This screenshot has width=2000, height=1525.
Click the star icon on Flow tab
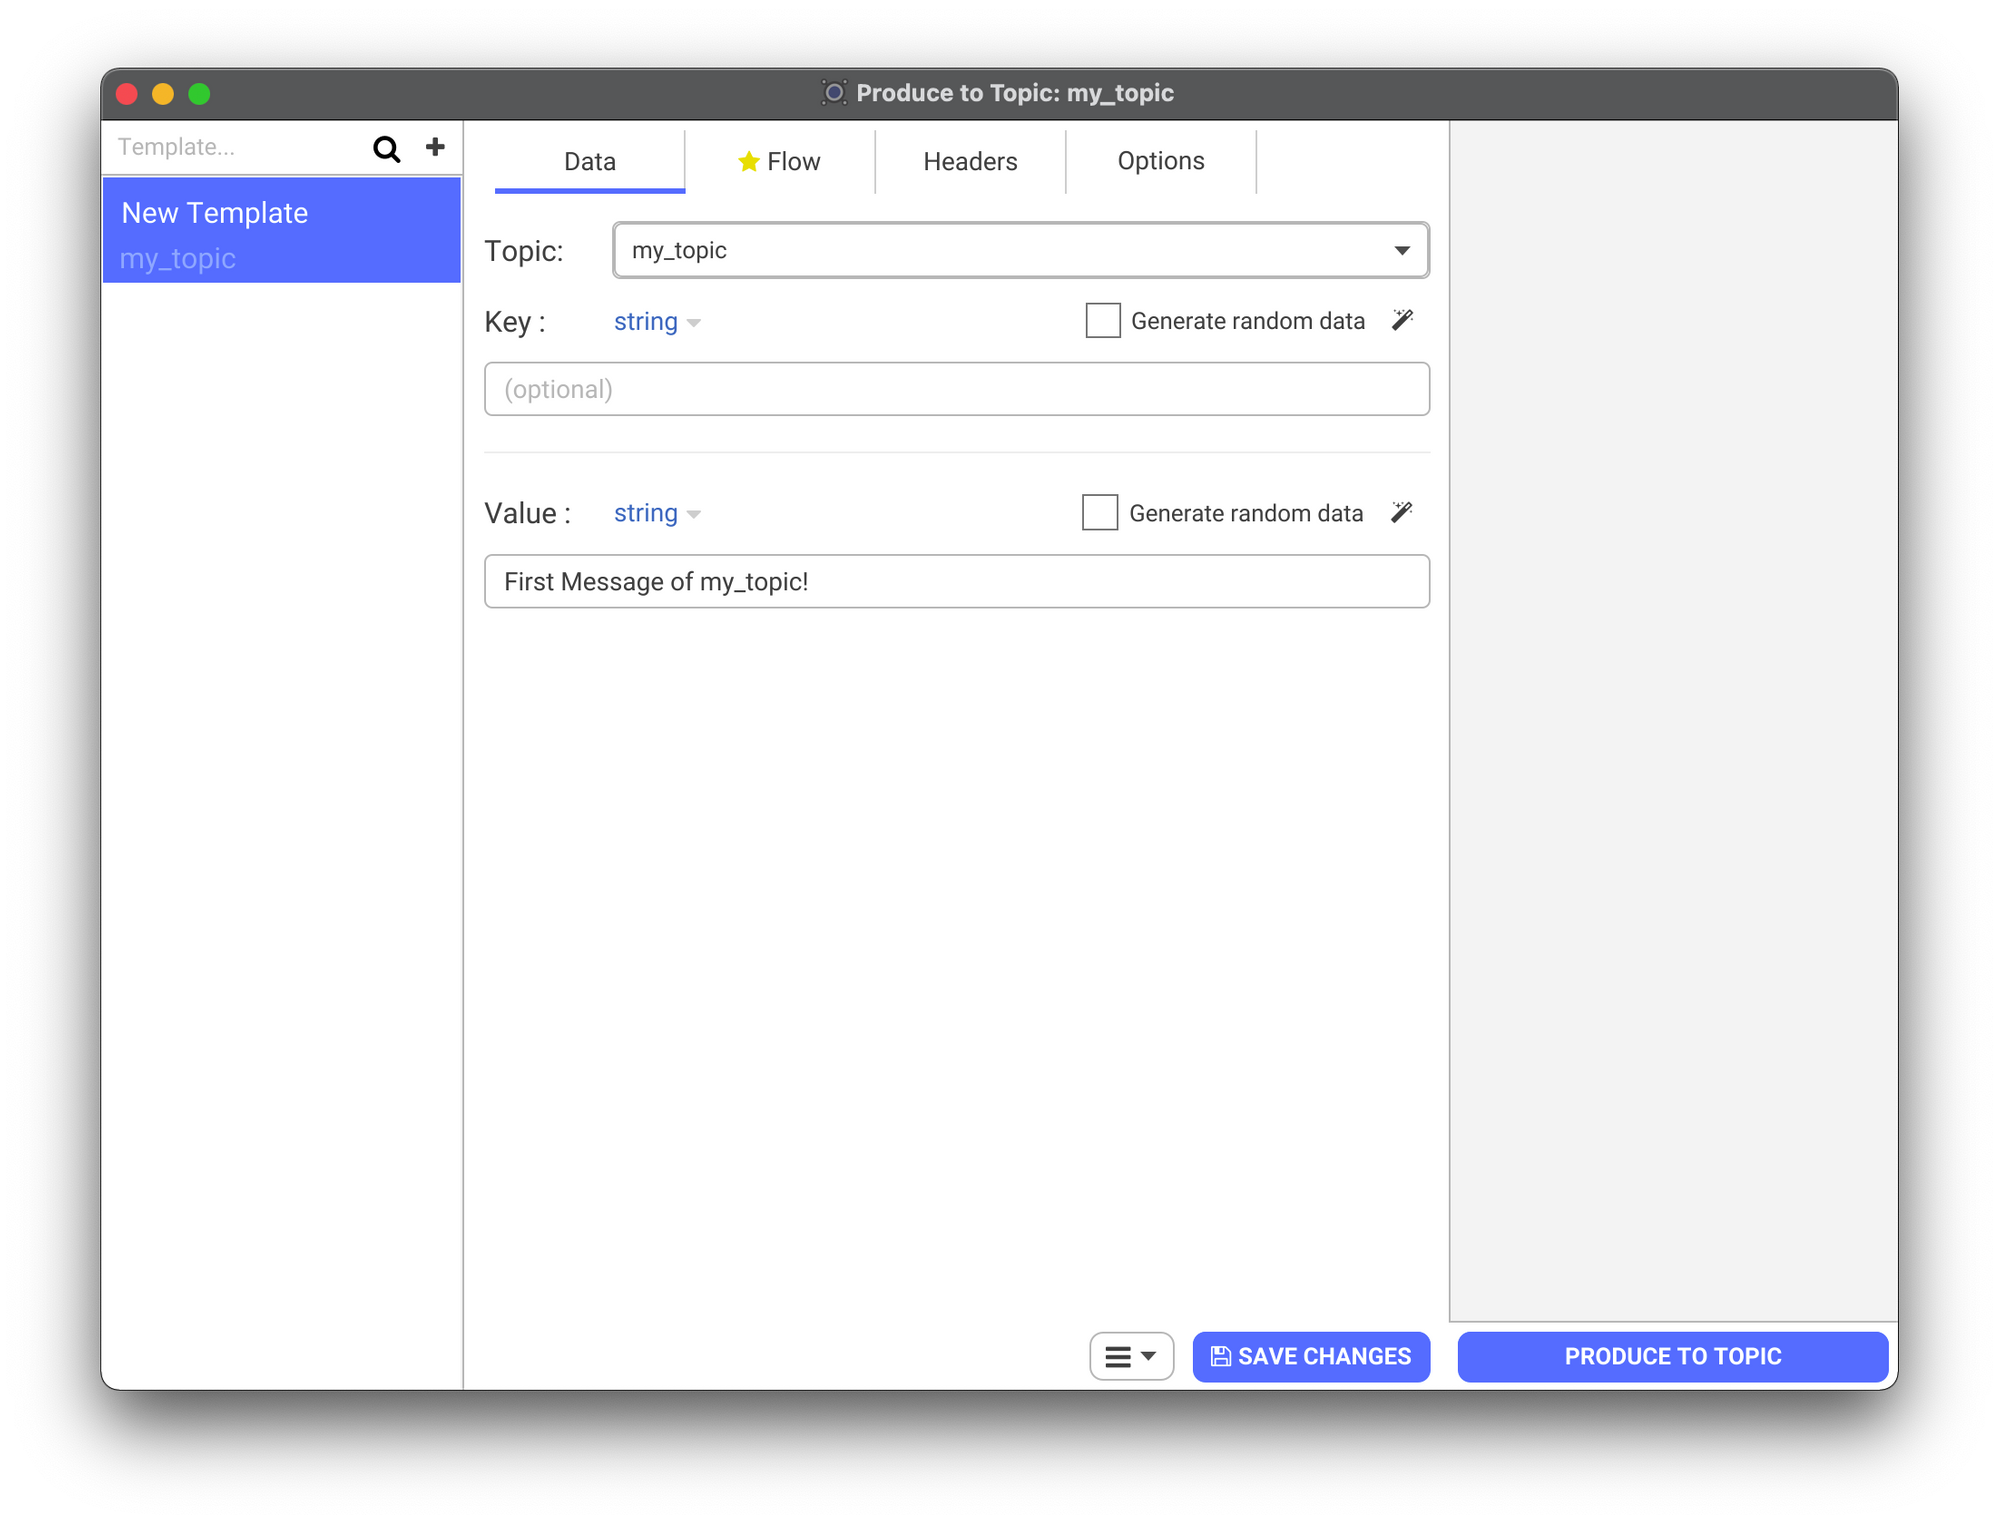(x=748, y=162)
